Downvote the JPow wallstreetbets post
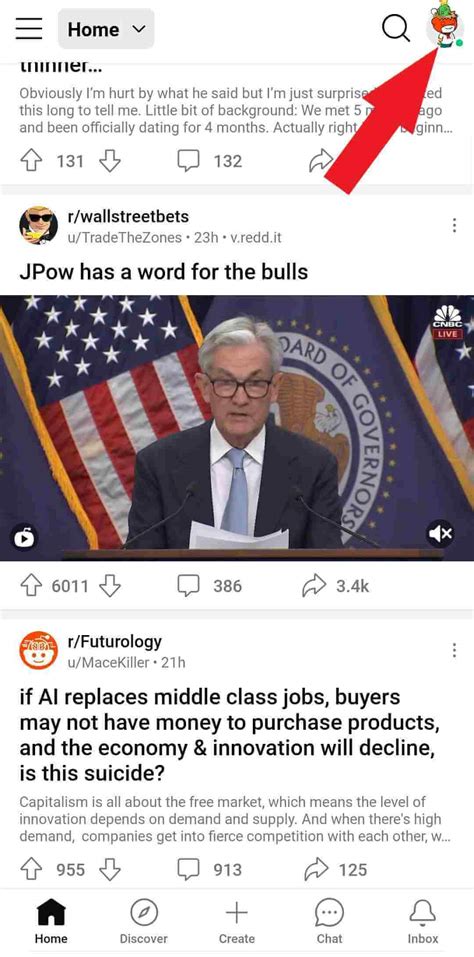The image size is (474, 957). coord(110,586)
